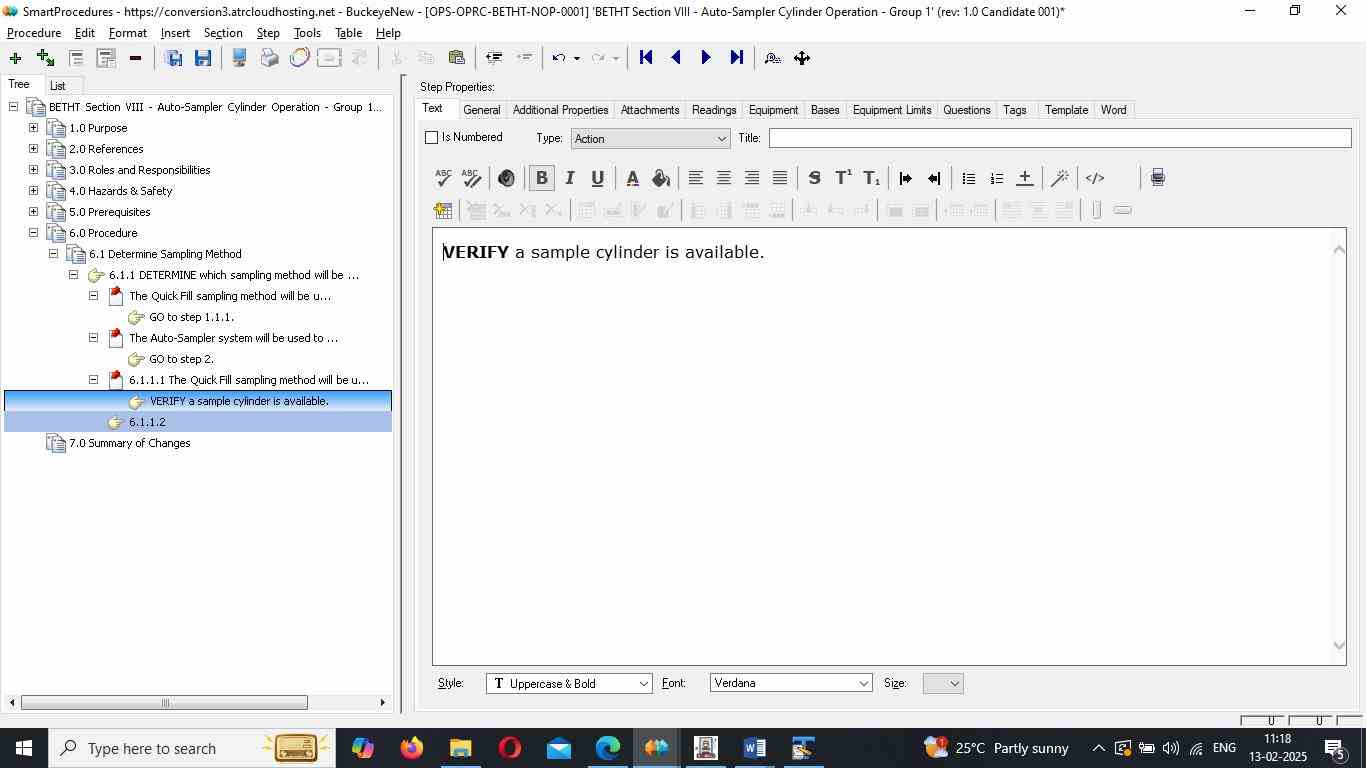Viewport: 1366px width, 768px height.
Task: Expand the 1.0 Purpose tree node
Action: [x=33, y=128]
